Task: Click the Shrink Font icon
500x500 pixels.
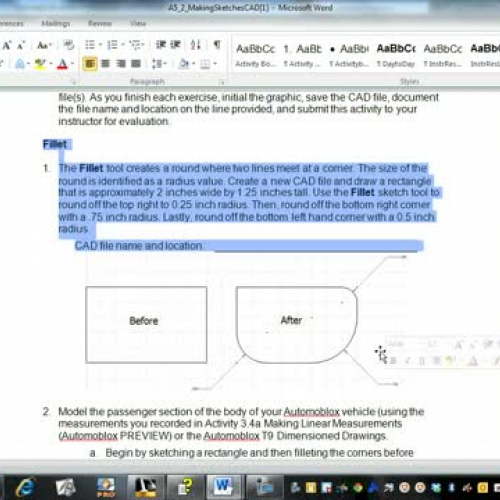Action: click(21, 45)
